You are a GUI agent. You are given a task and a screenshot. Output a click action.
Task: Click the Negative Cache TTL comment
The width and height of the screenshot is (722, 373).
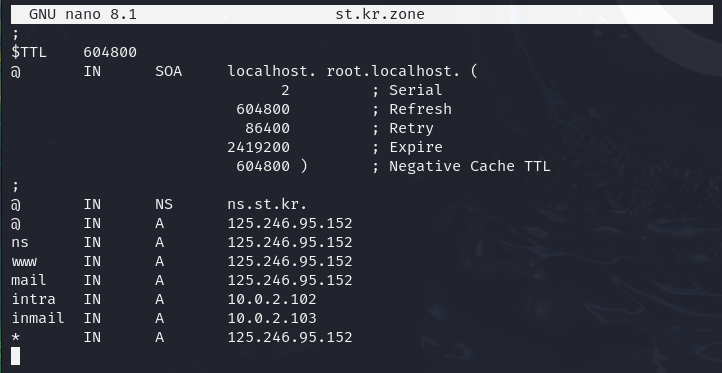[x=469, y=166]
